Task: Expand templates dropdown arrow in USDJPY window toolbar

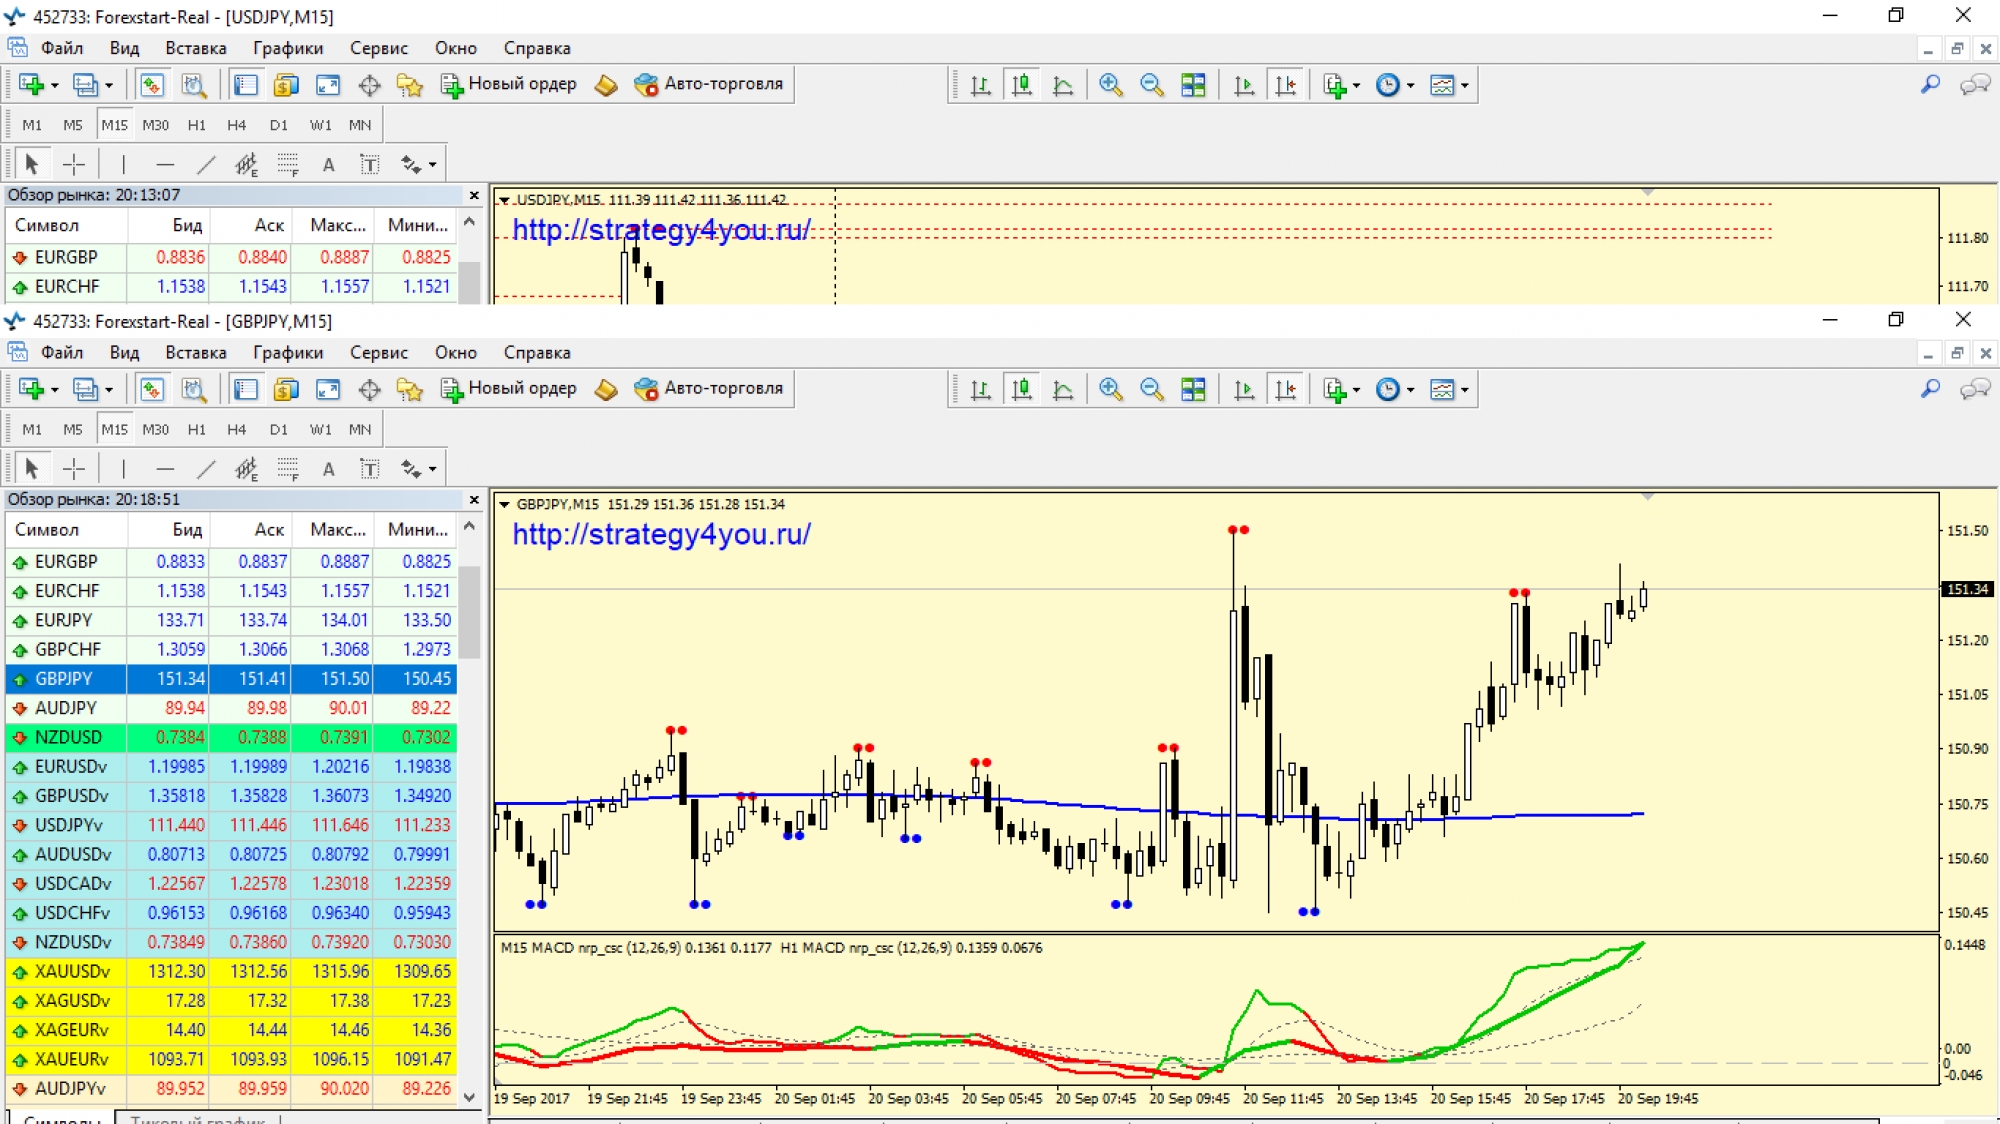Action: click(x=1465, y=85)
